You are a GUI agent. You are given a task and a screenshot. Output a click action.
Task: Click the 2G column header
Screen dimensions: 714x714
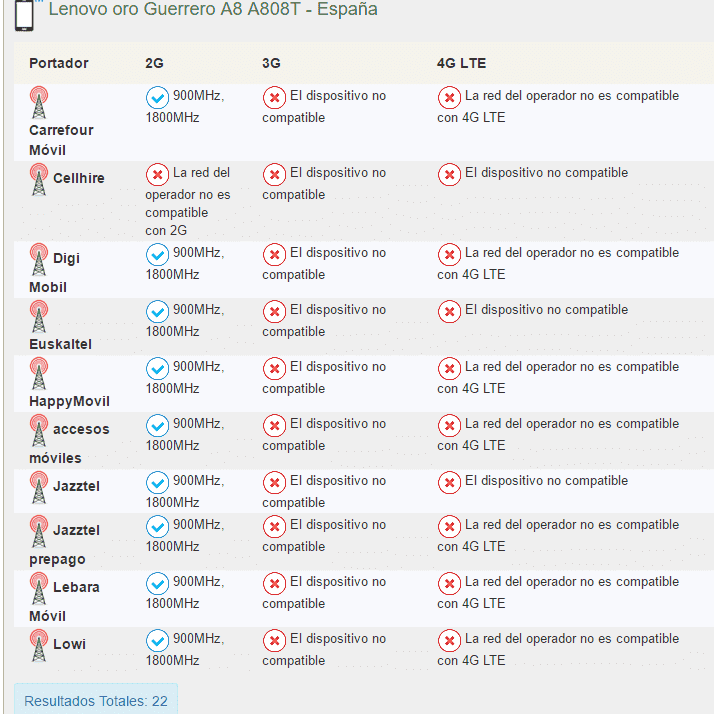coord(154,63)
